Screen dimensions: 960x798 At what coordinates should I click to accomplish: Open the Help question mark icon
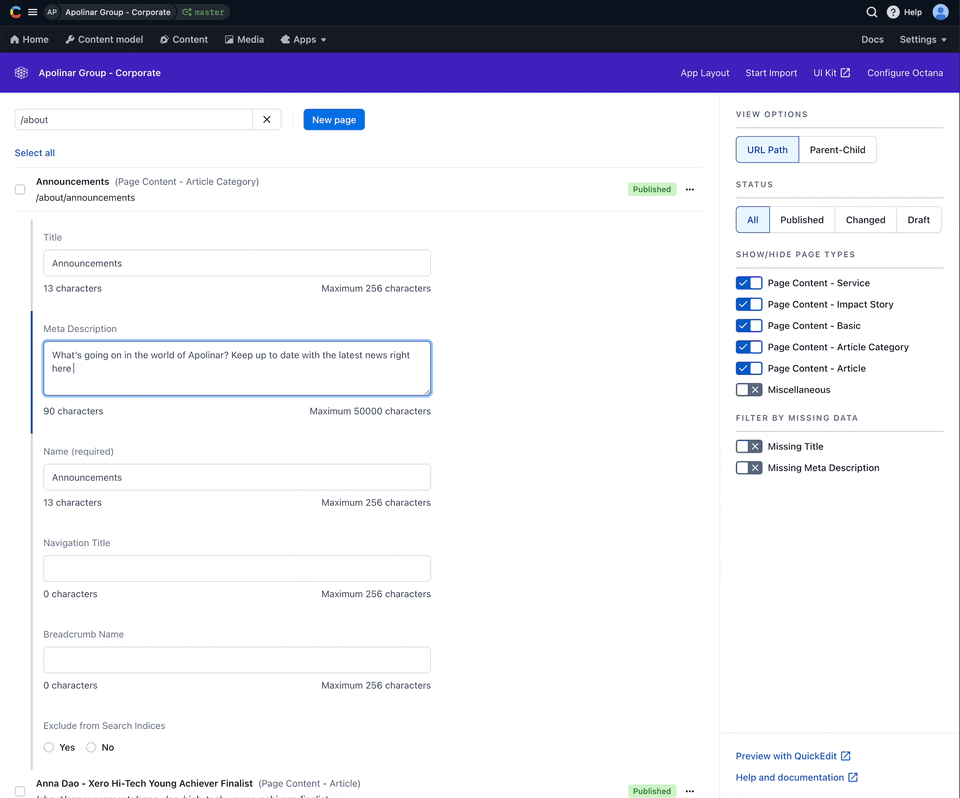click(893, 12)
